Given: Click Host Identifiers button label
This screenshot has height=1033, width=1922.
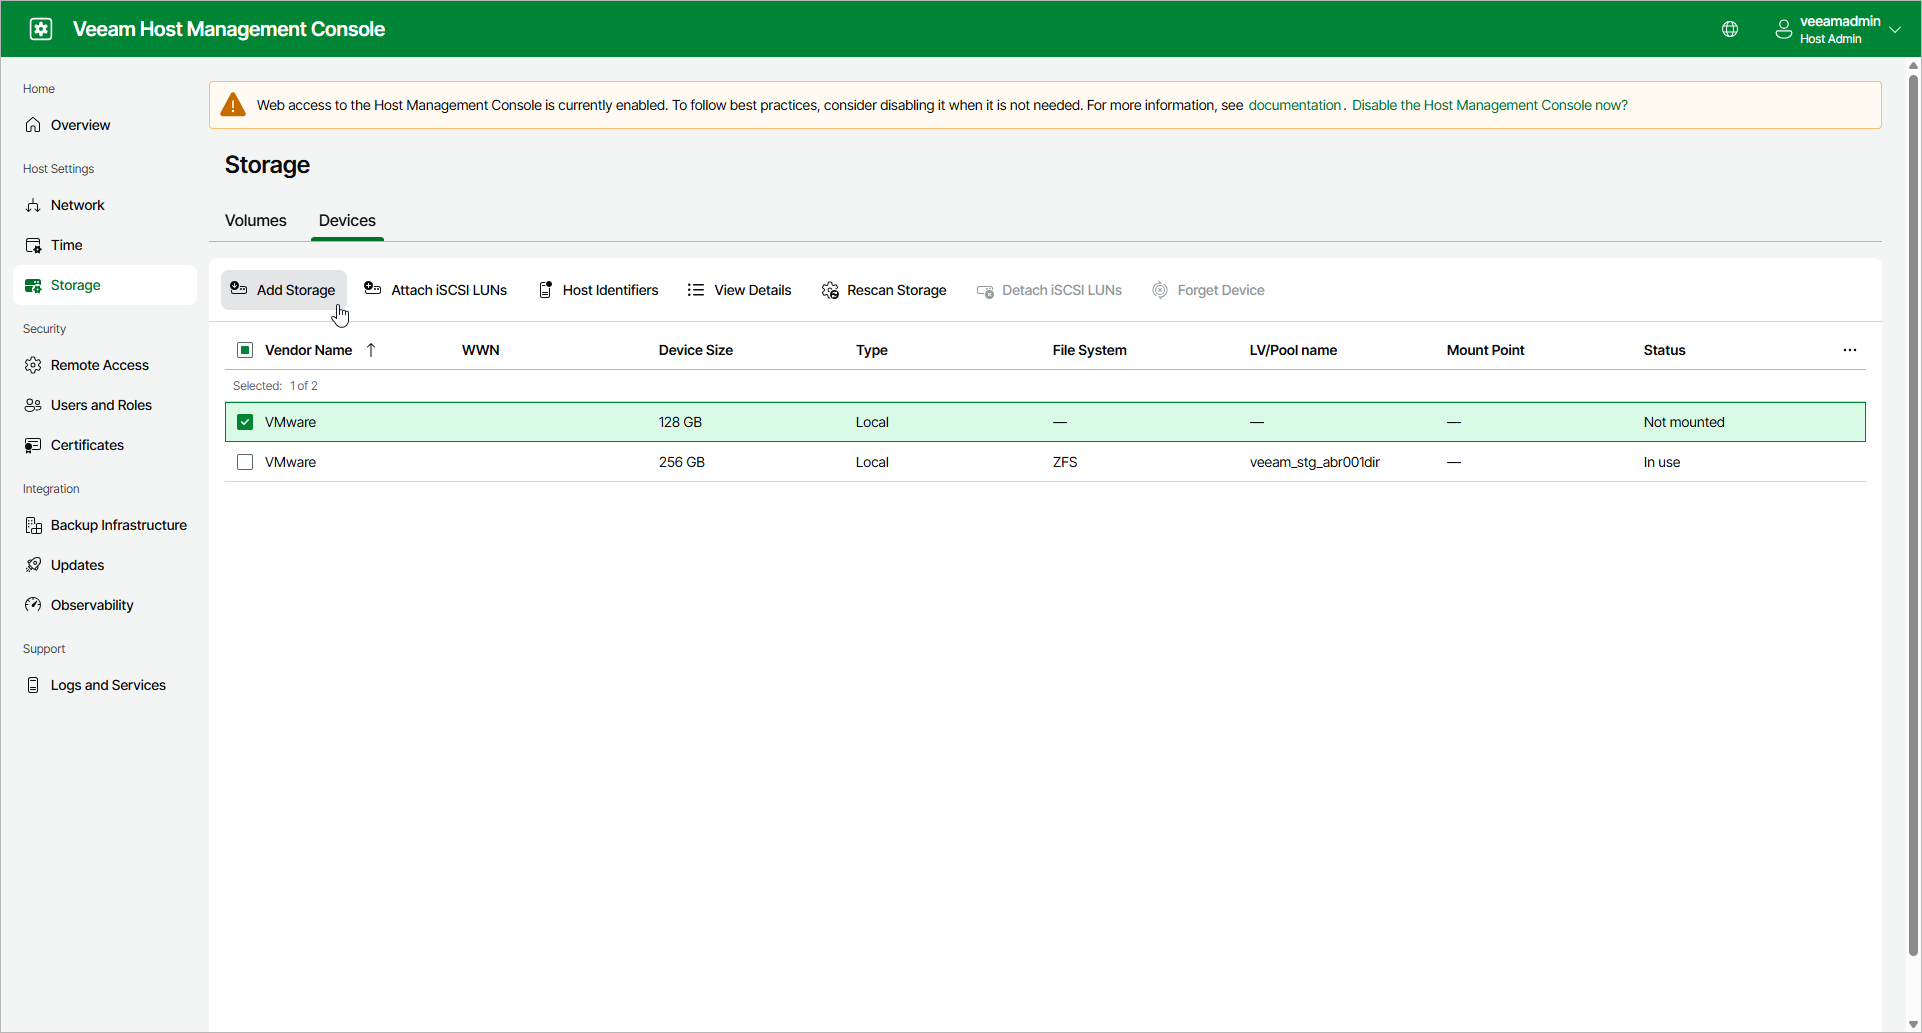Looking at the screenshot, I should [610, 290].
